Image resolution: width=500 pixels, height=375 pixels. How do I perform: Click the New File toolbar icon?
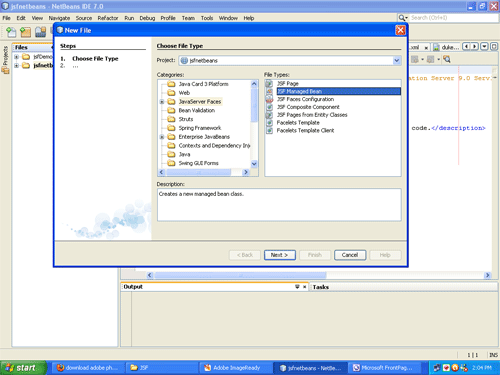click(x=11, y=32)
